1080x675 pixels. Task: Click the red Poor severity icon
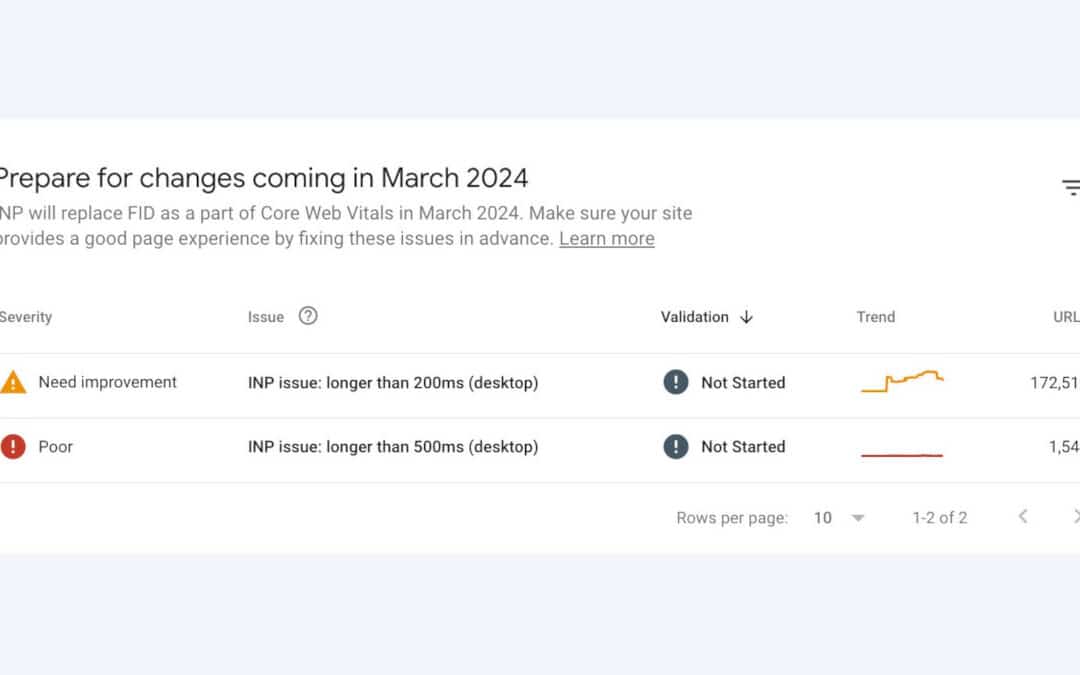click(x=13, y=446)
